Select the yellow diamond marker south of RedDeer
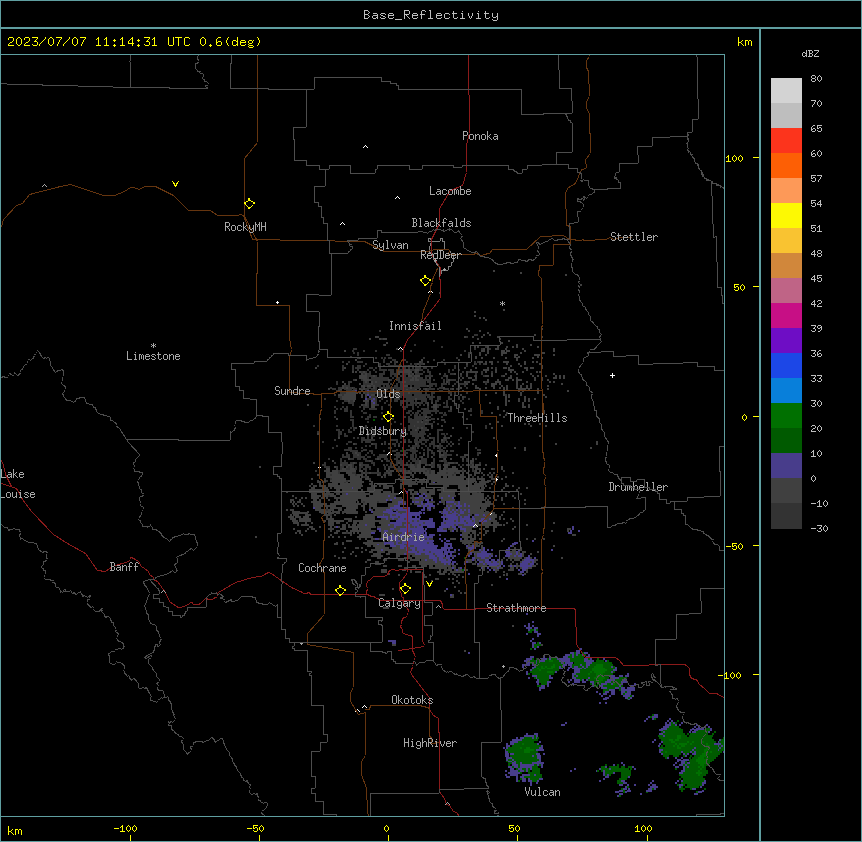The image size is (862, 842). [x=425, y=281]
